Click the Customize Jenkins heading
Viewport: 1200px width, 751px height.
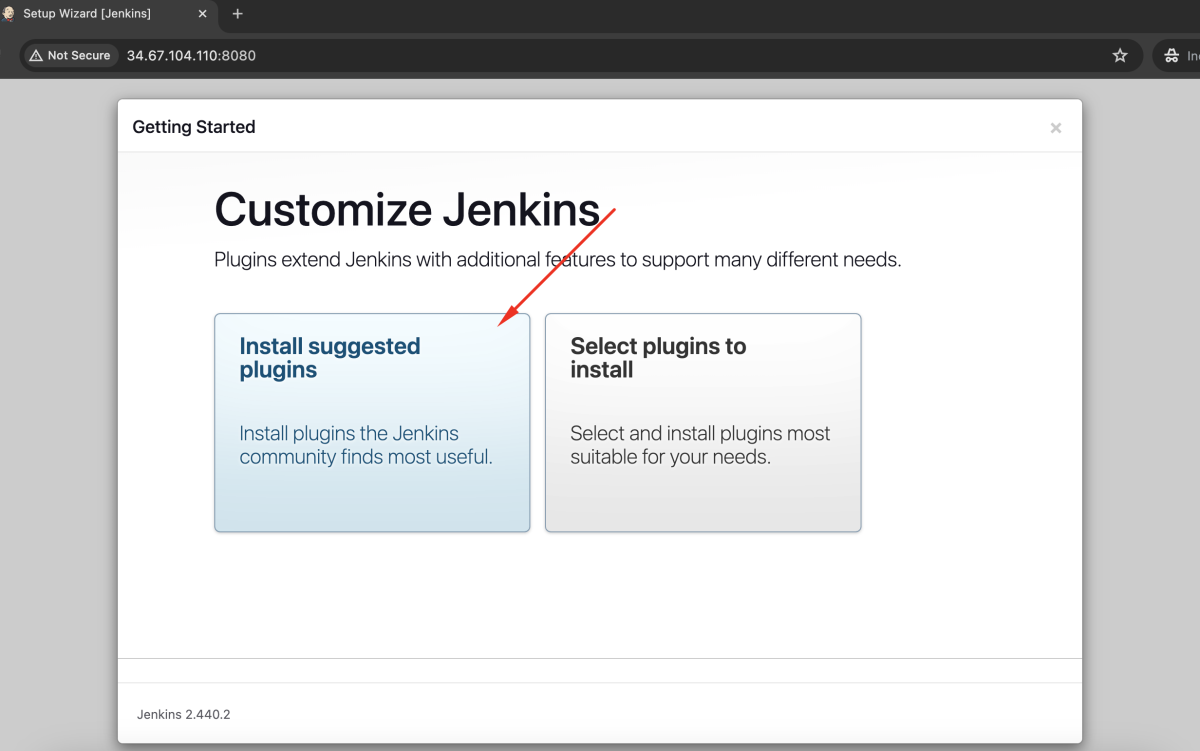pyautogui.click(x=407, y=210)
